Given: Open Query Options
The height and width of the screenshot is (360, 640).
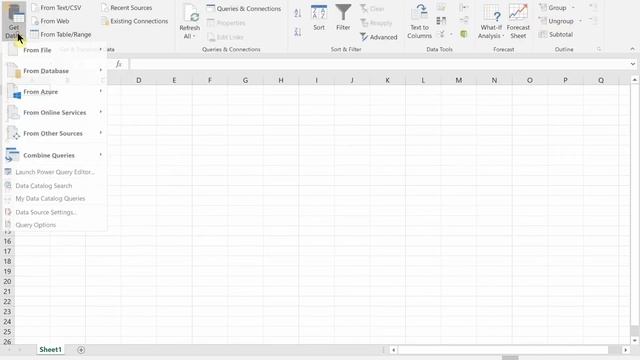Looking at the screenshot, I should tap(55, 225).
